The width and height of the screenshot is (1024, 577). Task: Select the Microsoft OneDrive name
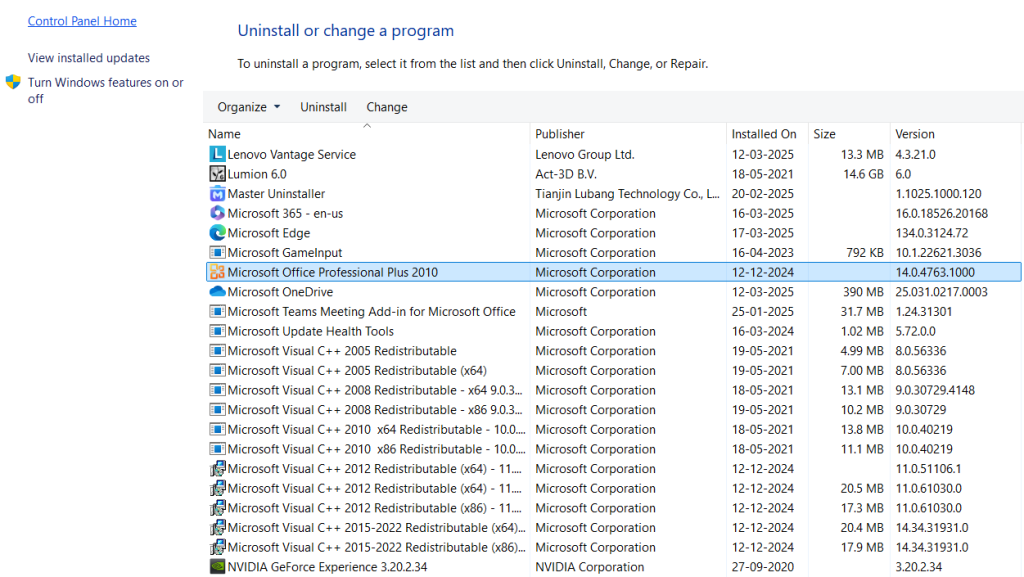coord(280,291)
